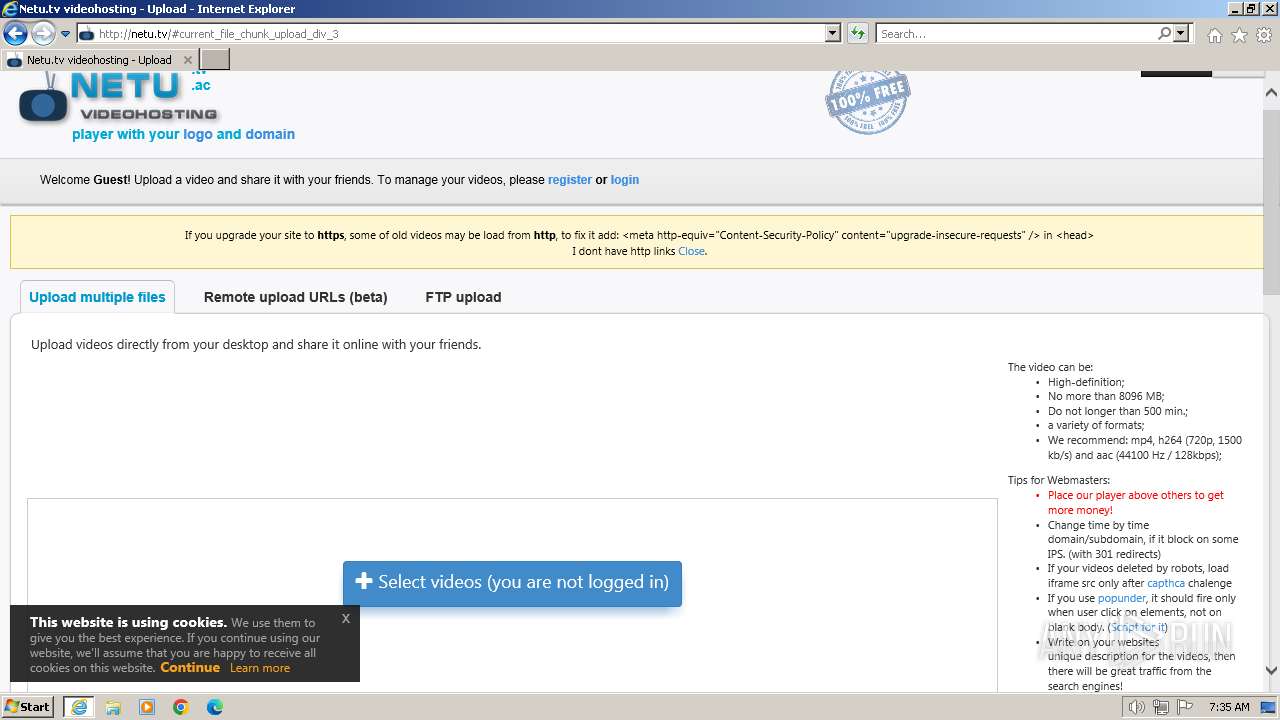Open Learn more cookie link
Screen dimensions: 1280x720
pyautogui.click(x=260, y=668)
